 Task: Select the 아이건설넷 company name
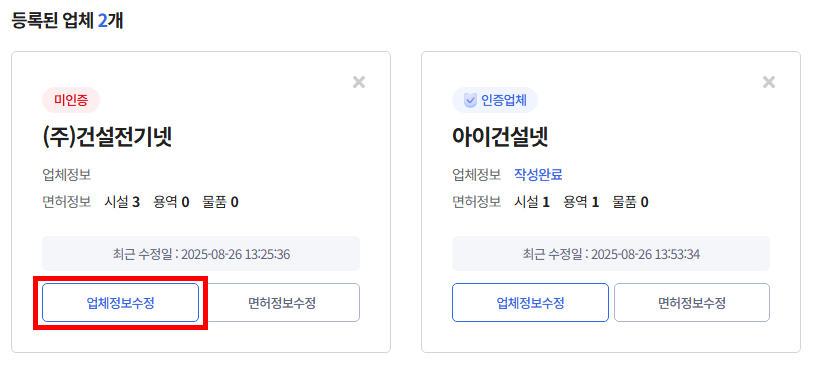(x=500, y=137)
